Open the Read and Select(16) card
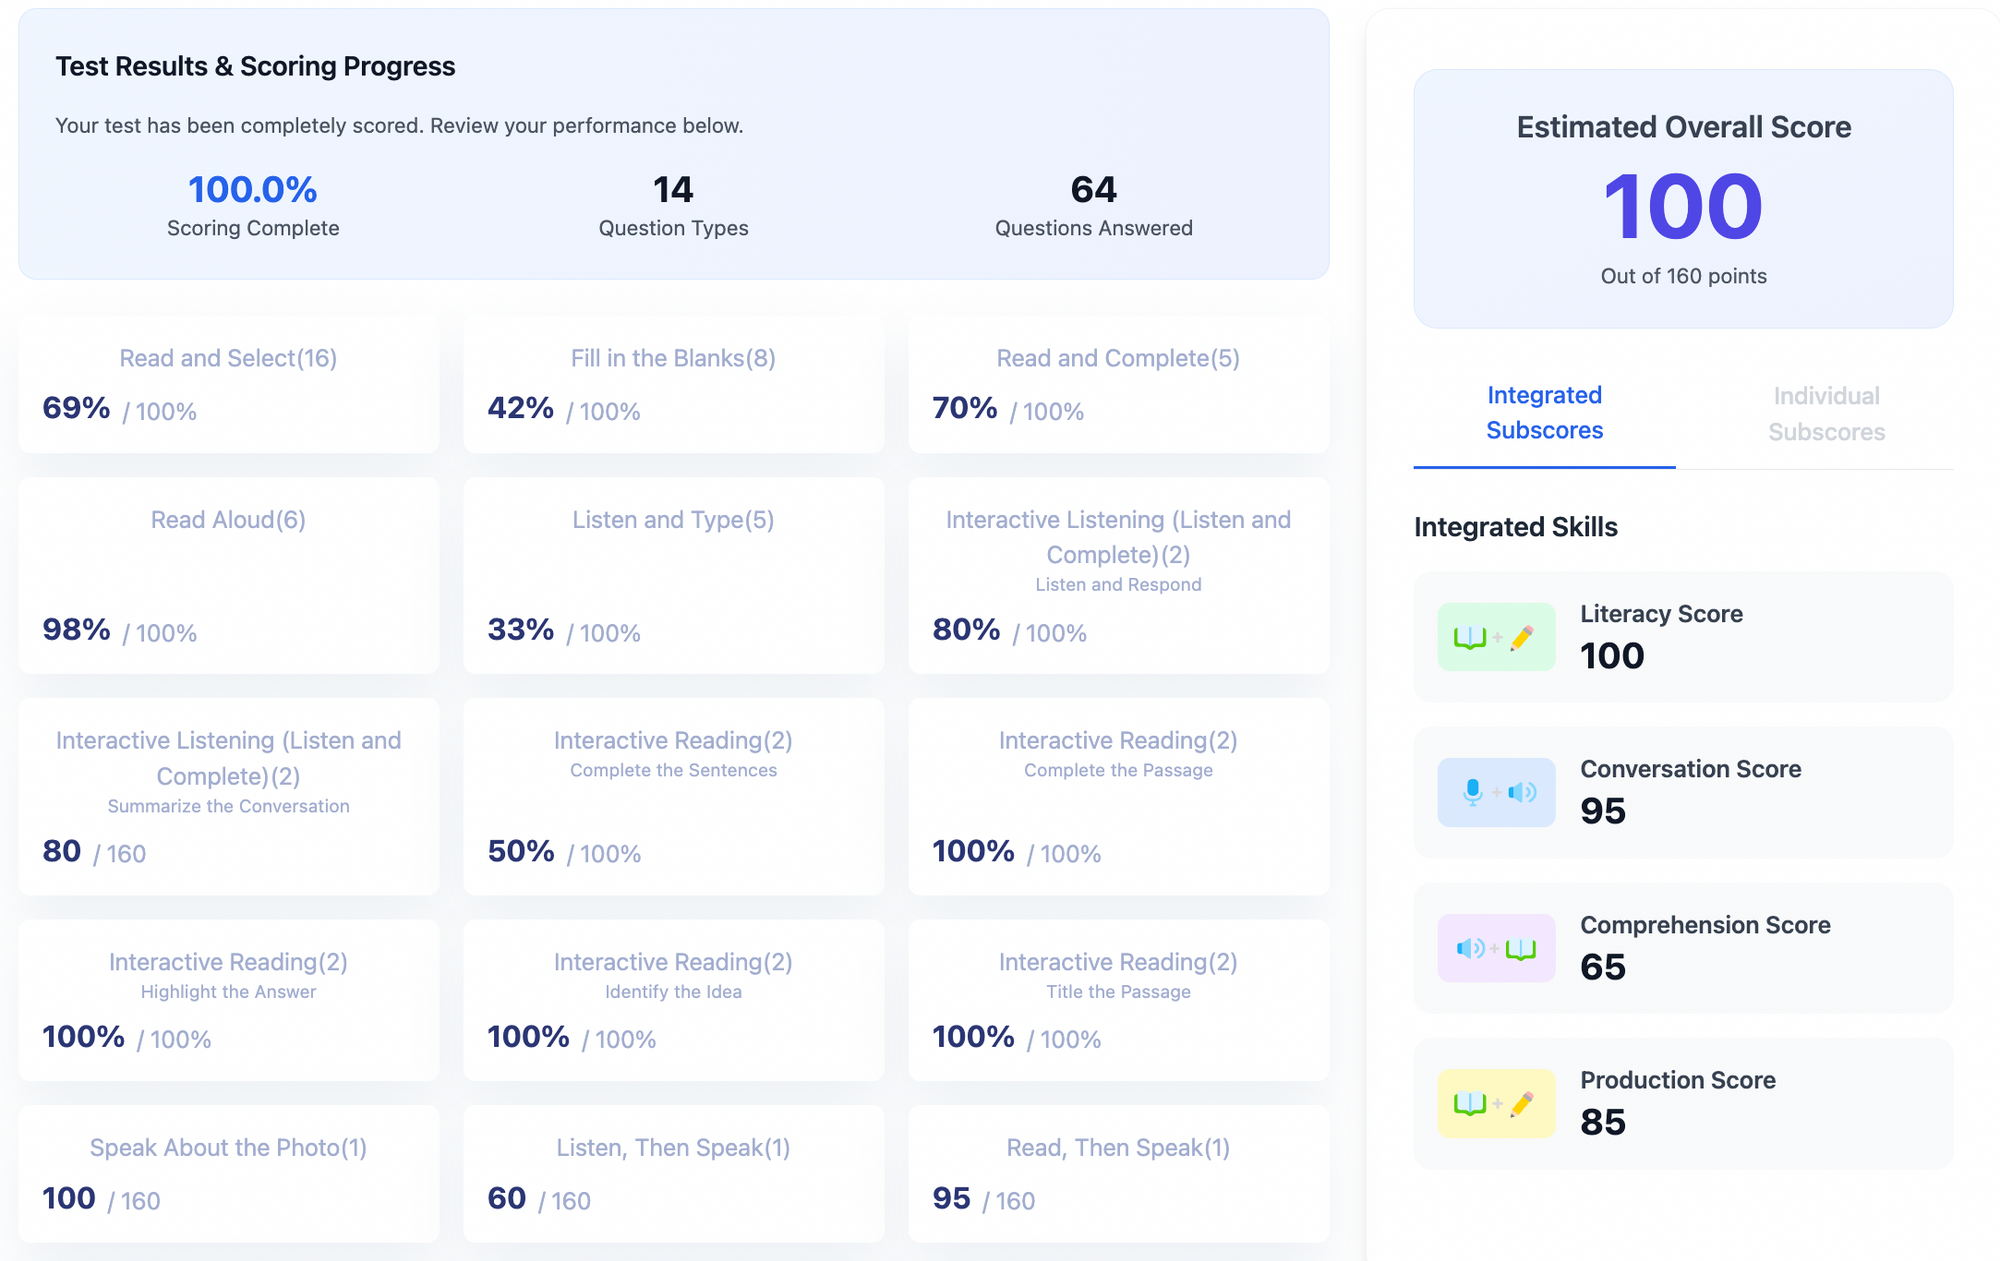The height and width of the screenshot is (1261, 2000). (228, 385)
